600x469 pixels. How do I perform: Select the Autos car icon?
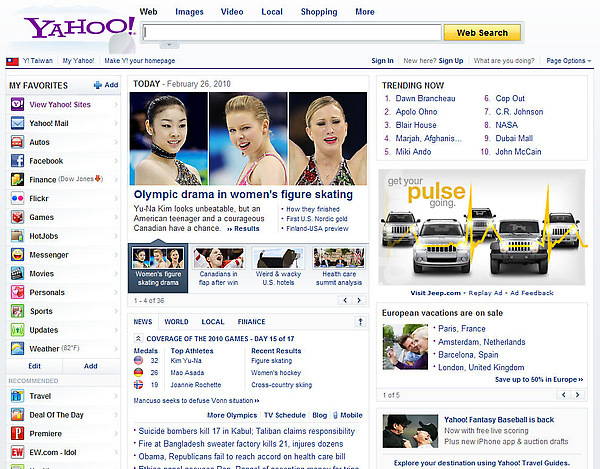pos(17,142)
